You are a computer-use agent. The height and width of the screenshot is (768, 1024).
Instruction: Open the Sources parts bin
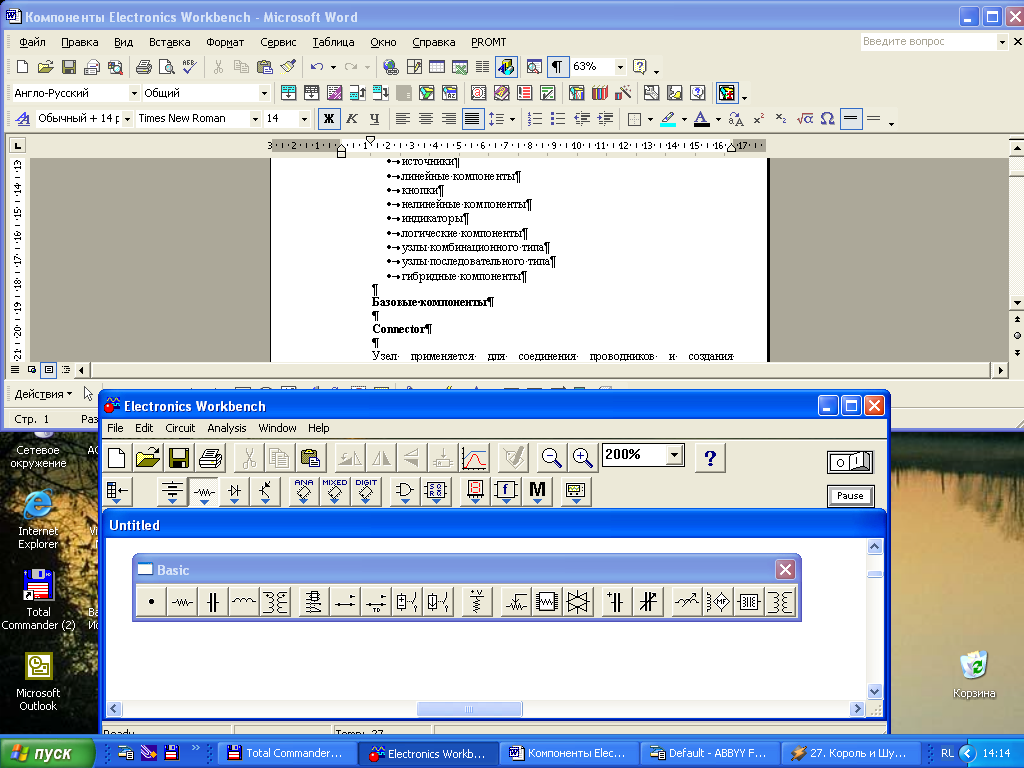point(172,492)
